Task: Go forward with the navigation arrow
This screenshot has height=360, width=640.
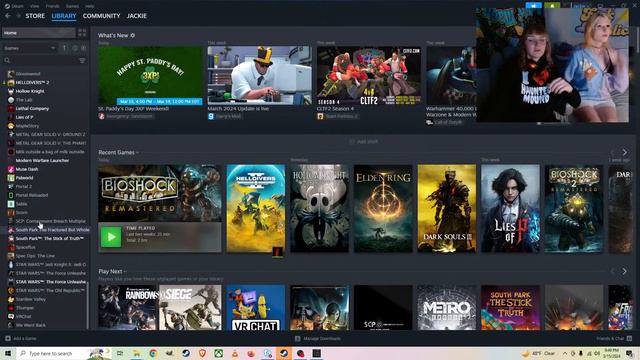Action: coord(18,16)
